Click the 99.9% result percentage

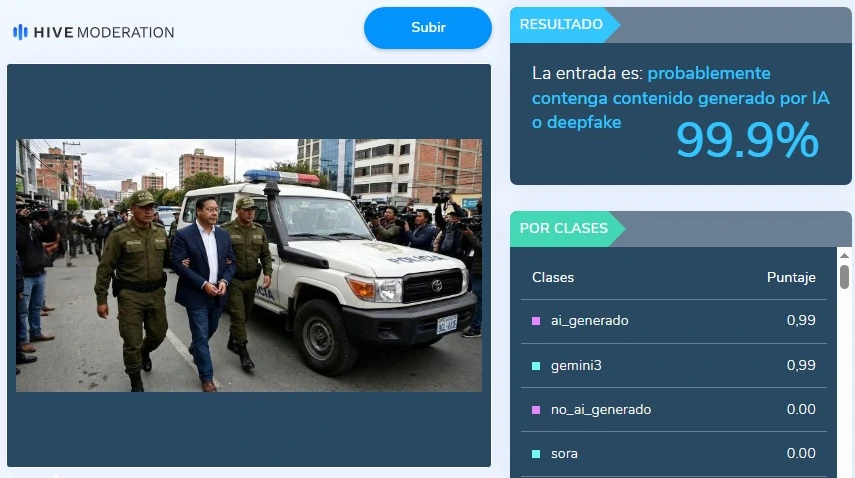point(748,141)
